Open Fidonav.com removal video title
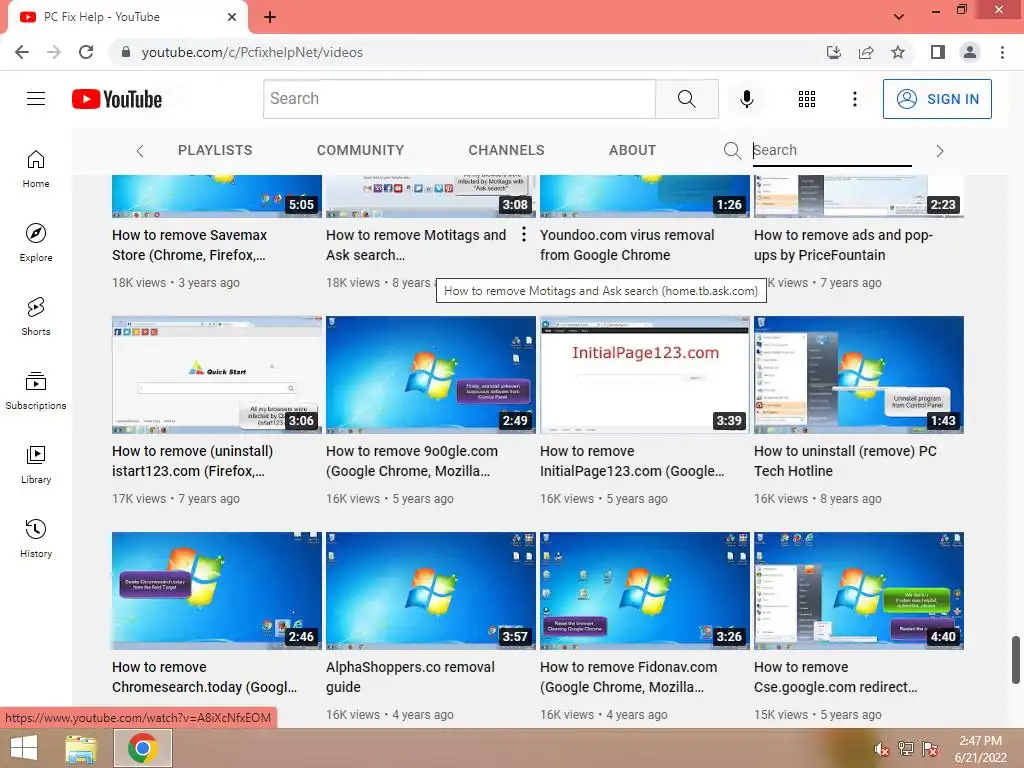 point(628,677)
